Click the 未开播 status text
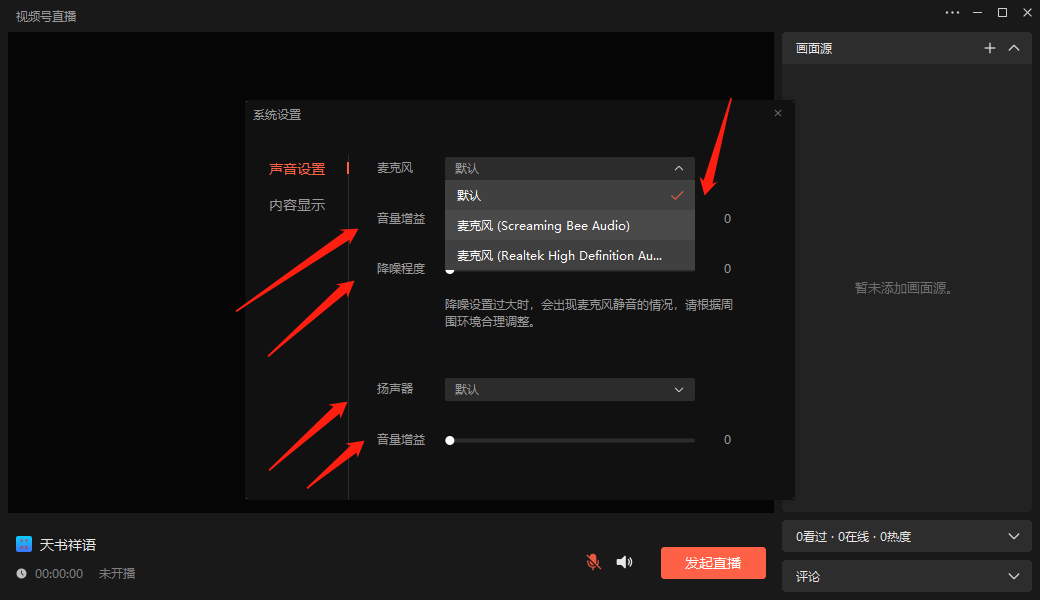Image resolution: width=1040 pixels, height=600 pixels. click(x=117, y=573)
